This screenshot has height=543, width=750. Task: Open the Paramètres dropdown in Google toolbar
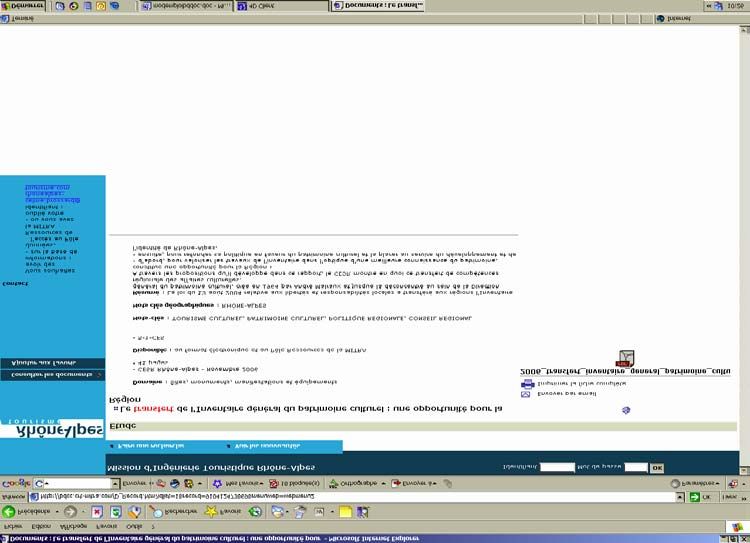click(686, 483)
